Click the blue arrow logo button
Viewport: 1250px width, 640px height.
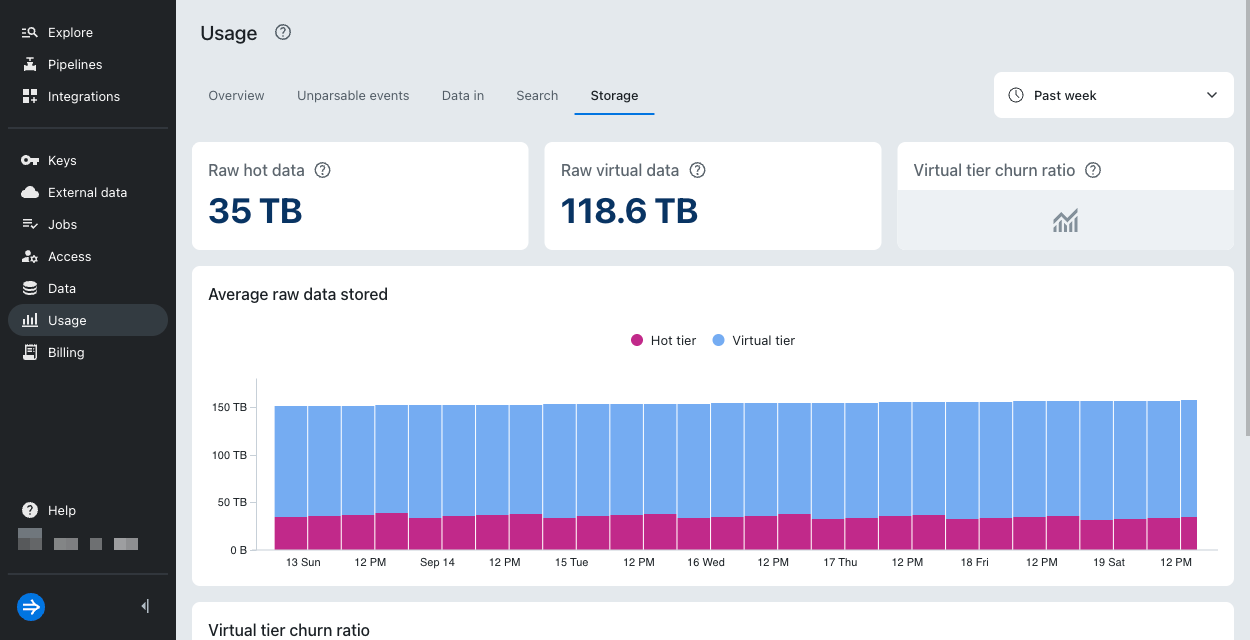click(x=31, y=606)
